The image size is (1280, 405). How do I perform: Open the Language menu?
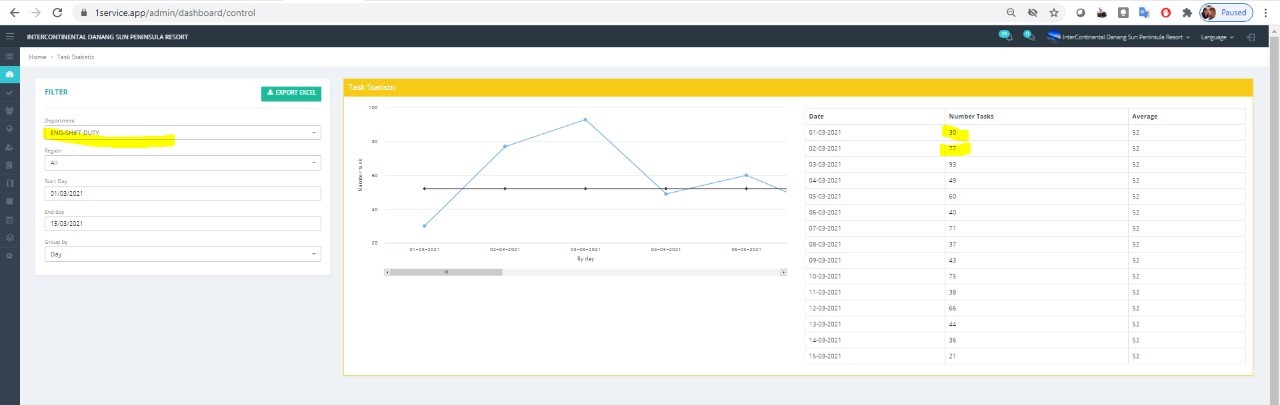click(1216, 37)
